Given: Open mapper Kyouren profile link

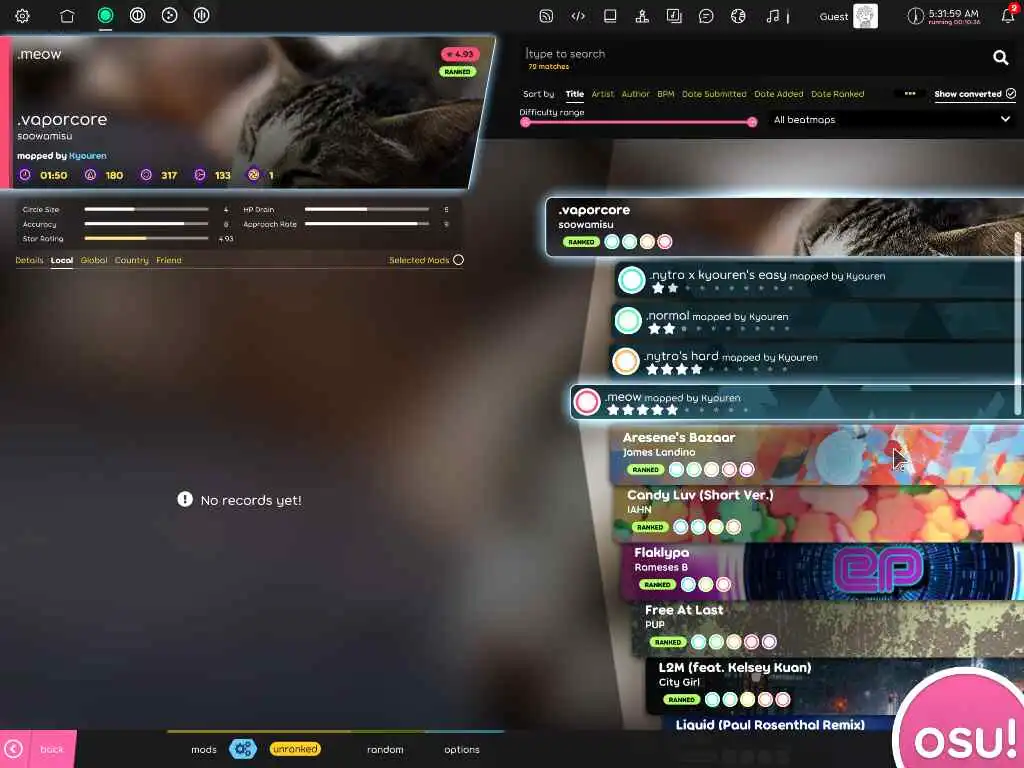Looking at the screenshot, I should pos(88,155).
